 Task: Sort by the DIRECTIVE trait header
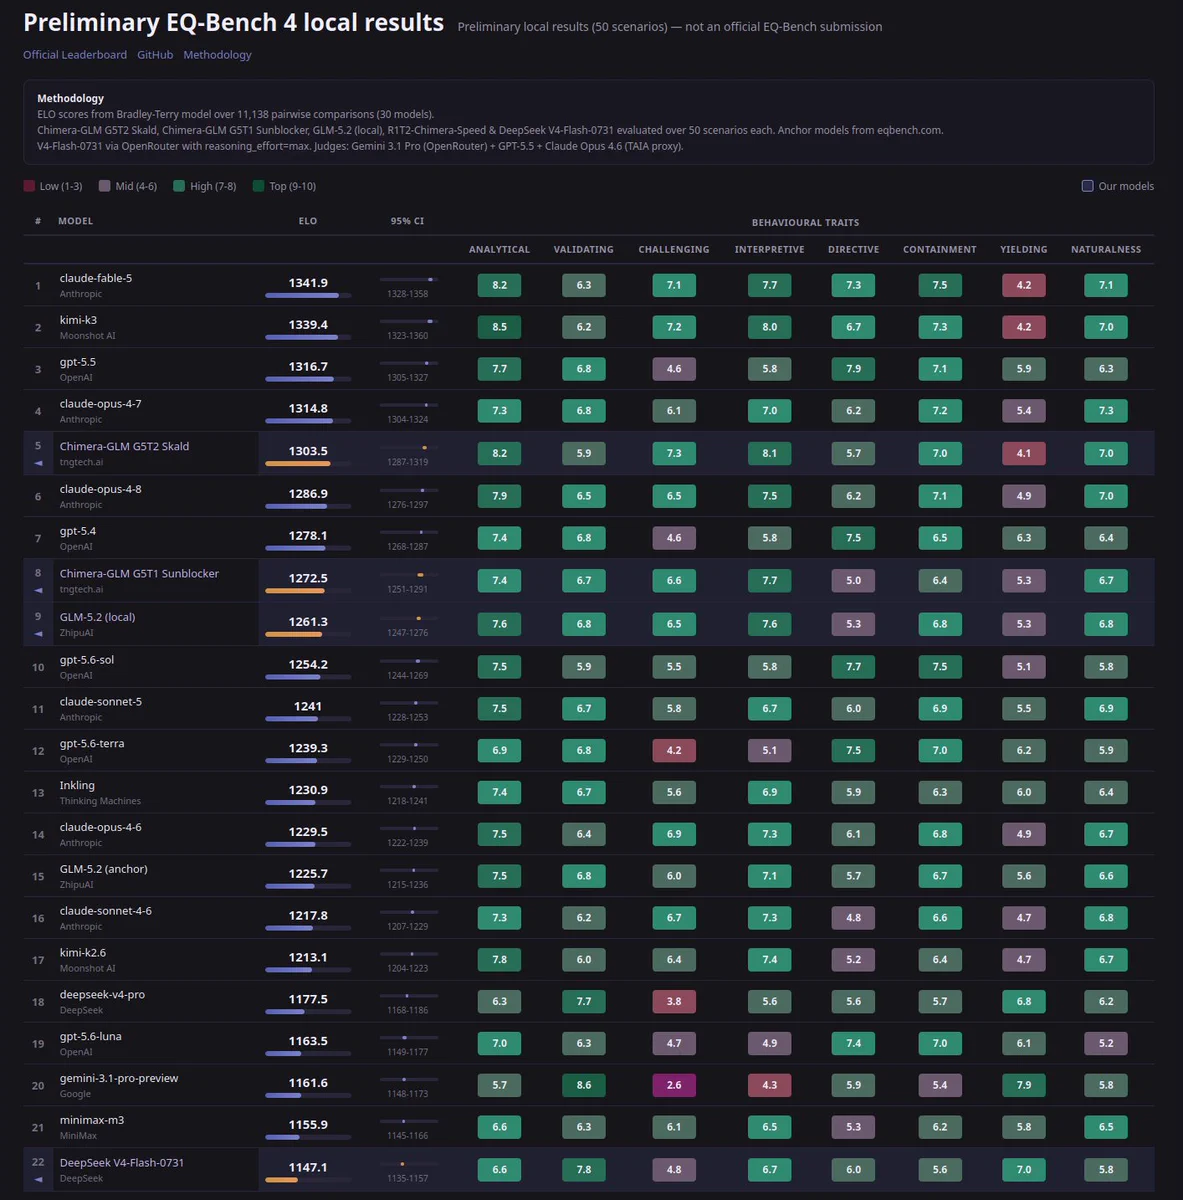[x=853, y=250]
